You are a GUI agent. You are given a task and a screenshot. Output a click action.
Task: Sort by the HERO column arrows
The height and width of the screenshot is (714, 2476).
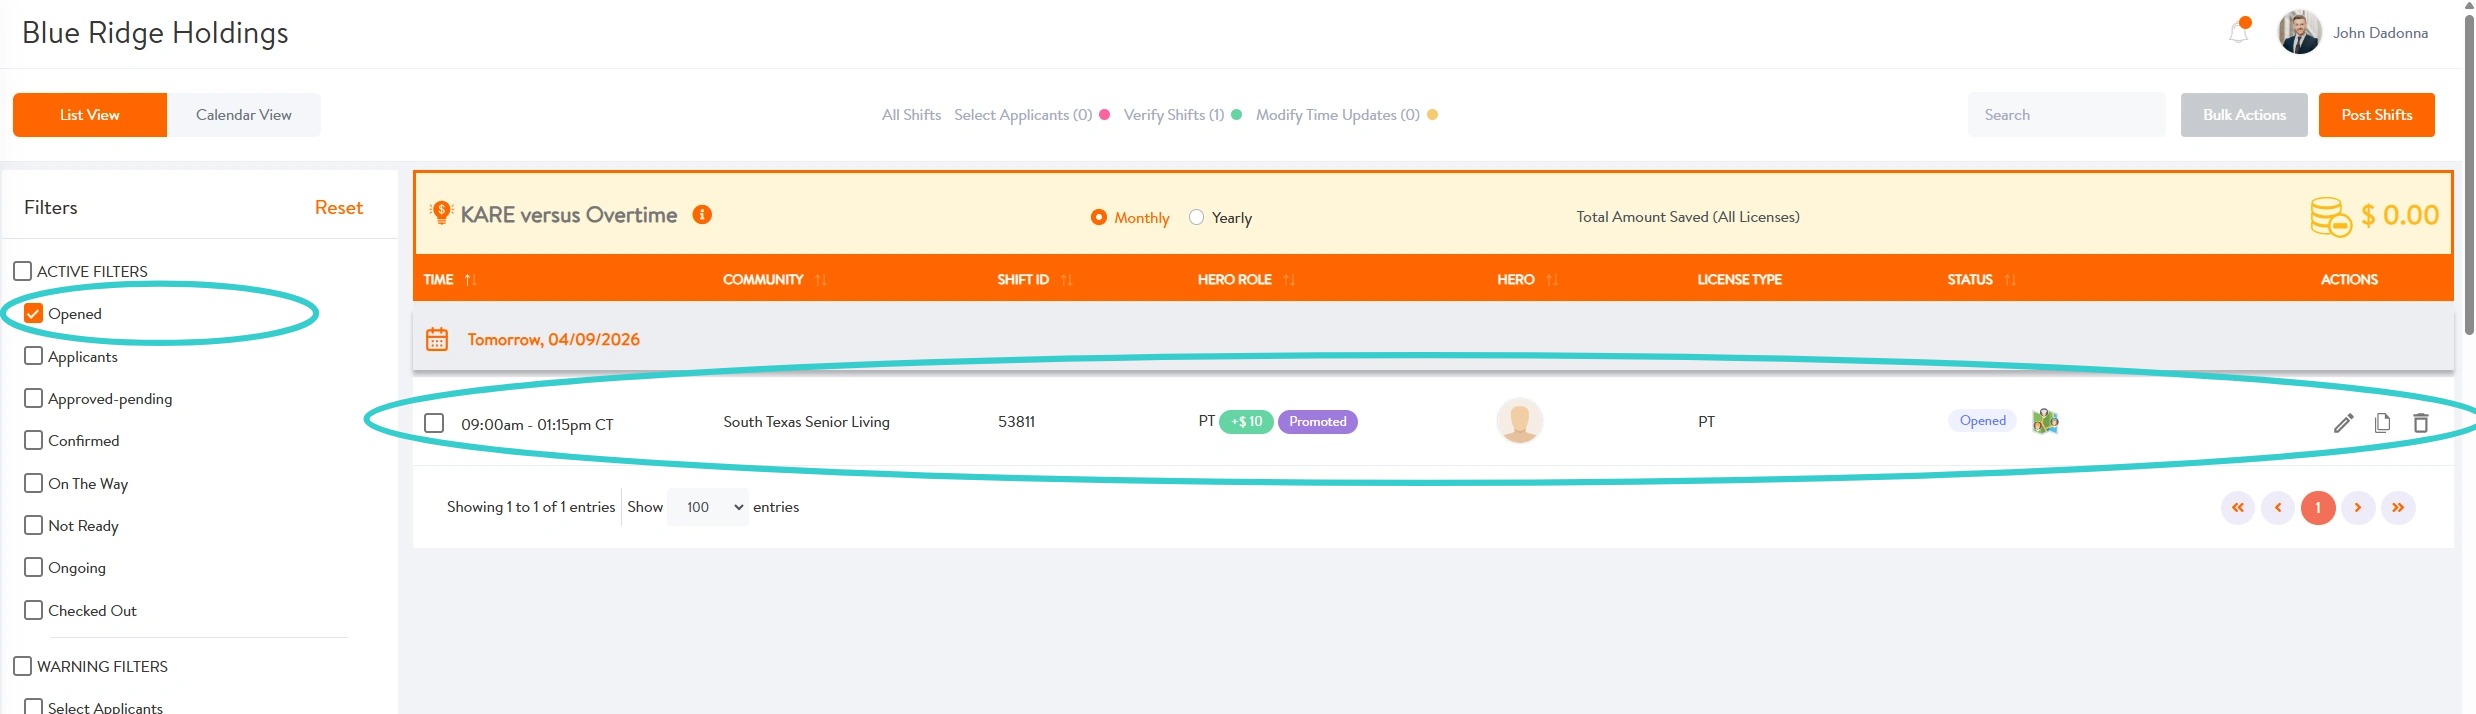1552,280
